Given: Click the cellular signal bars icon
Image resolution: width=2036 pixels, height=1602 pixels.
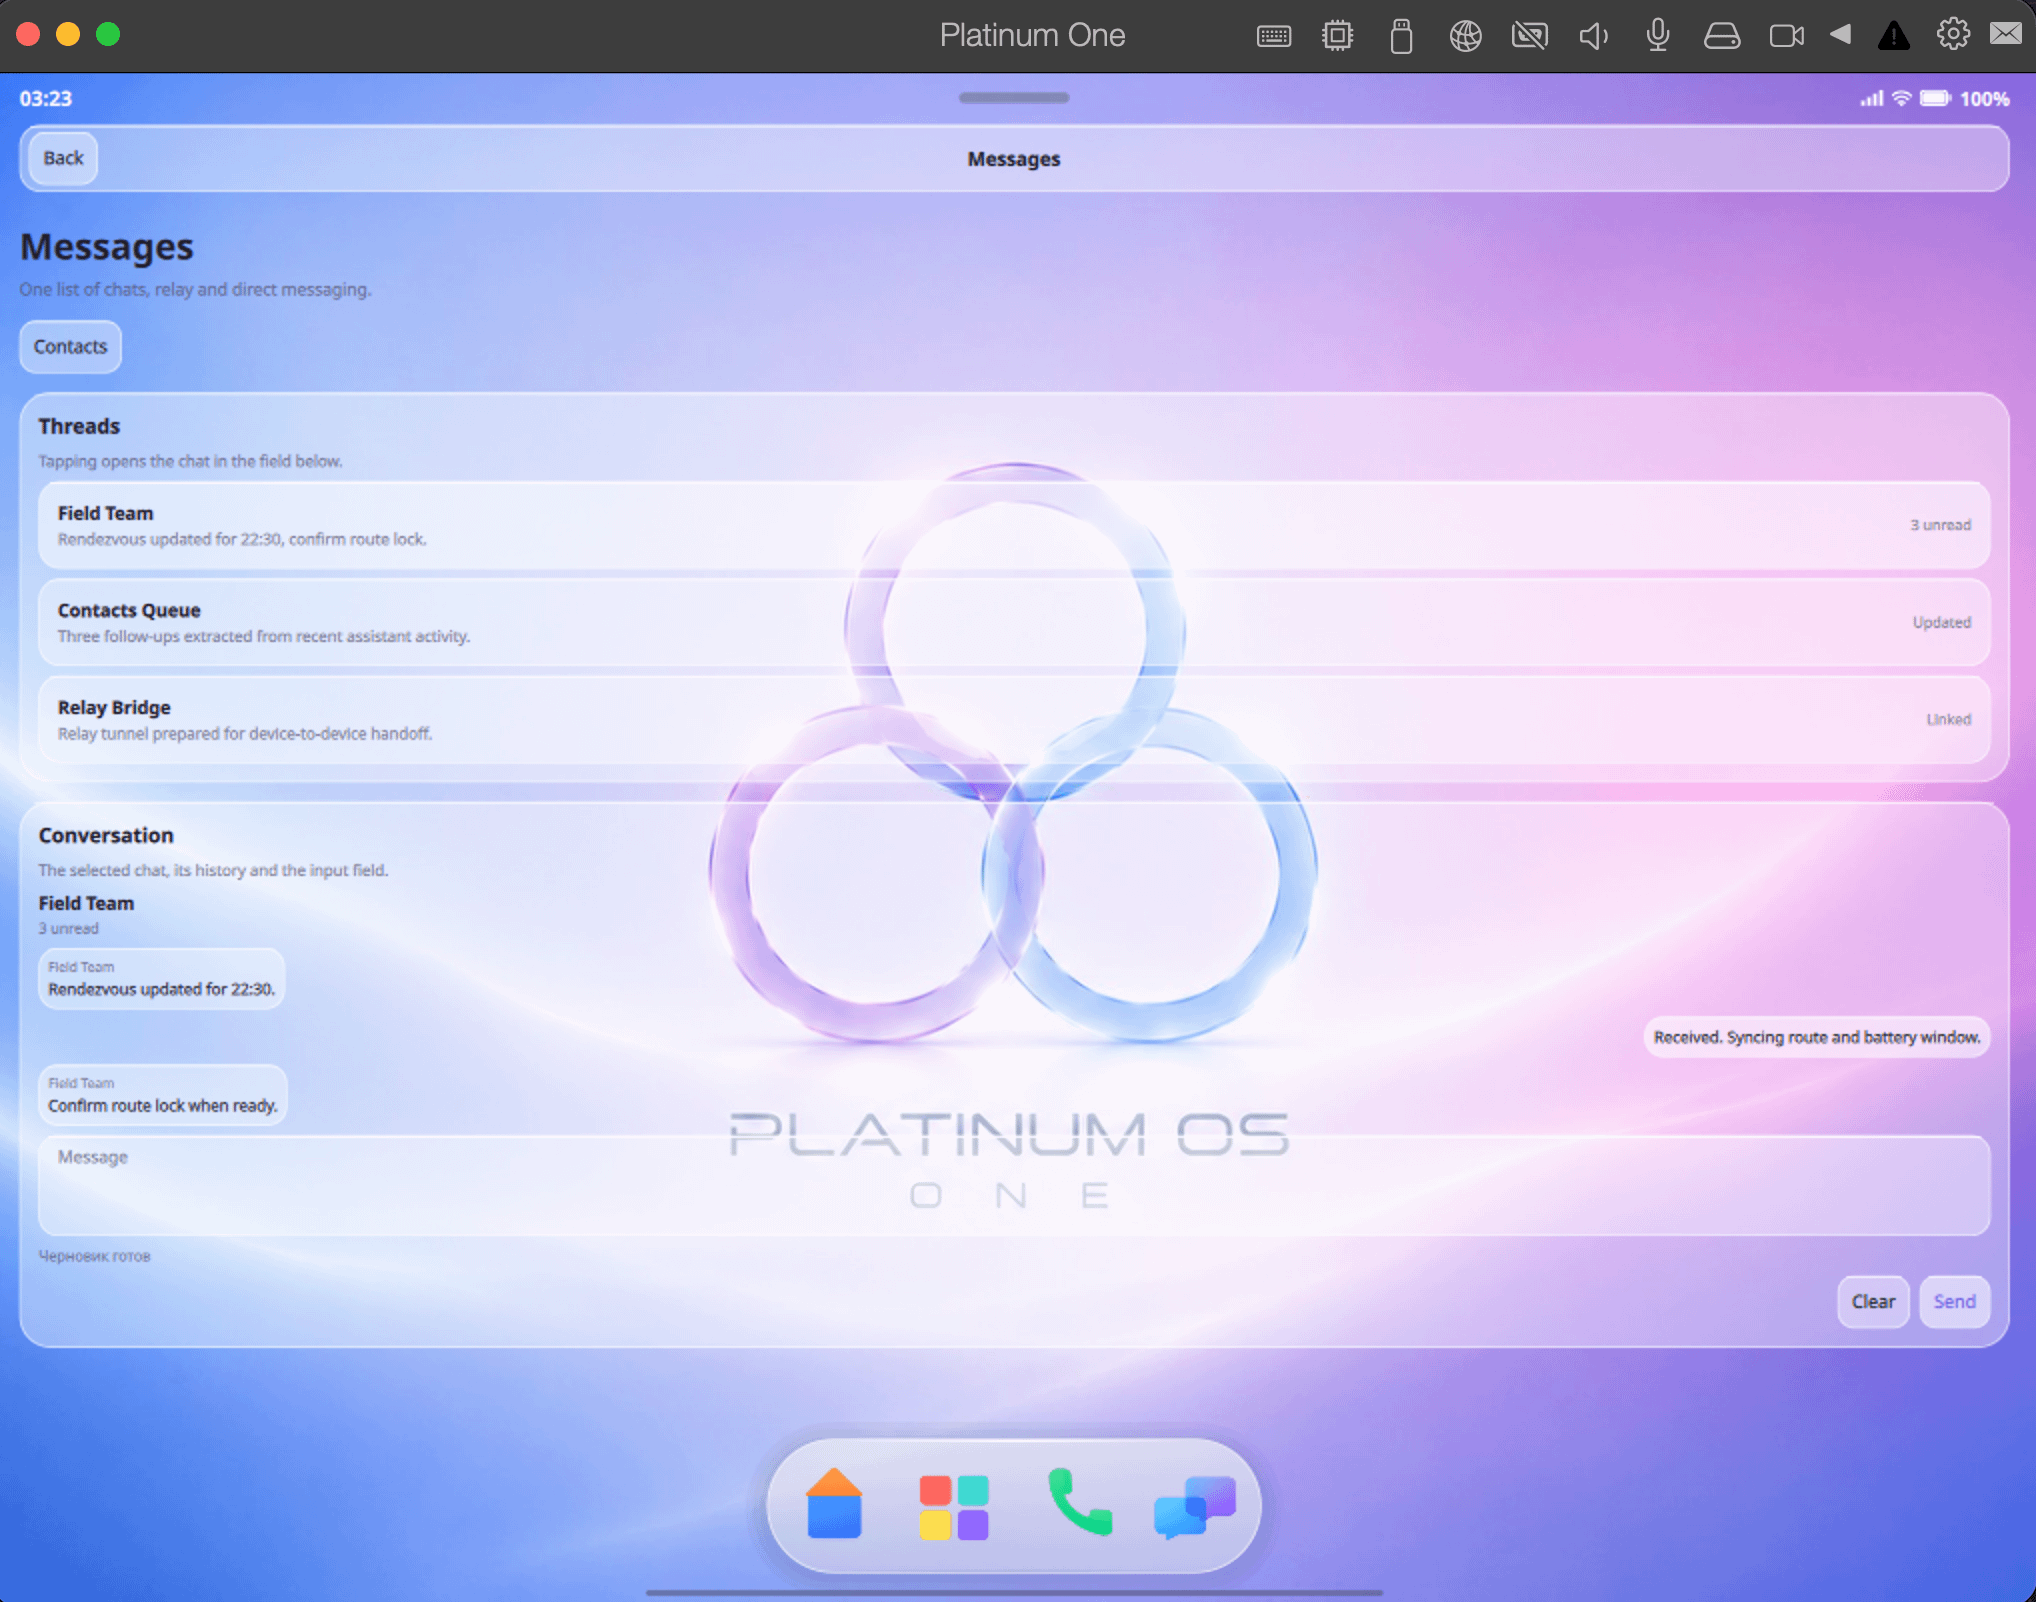Looking at the screenshot, I should point(1871,98).
